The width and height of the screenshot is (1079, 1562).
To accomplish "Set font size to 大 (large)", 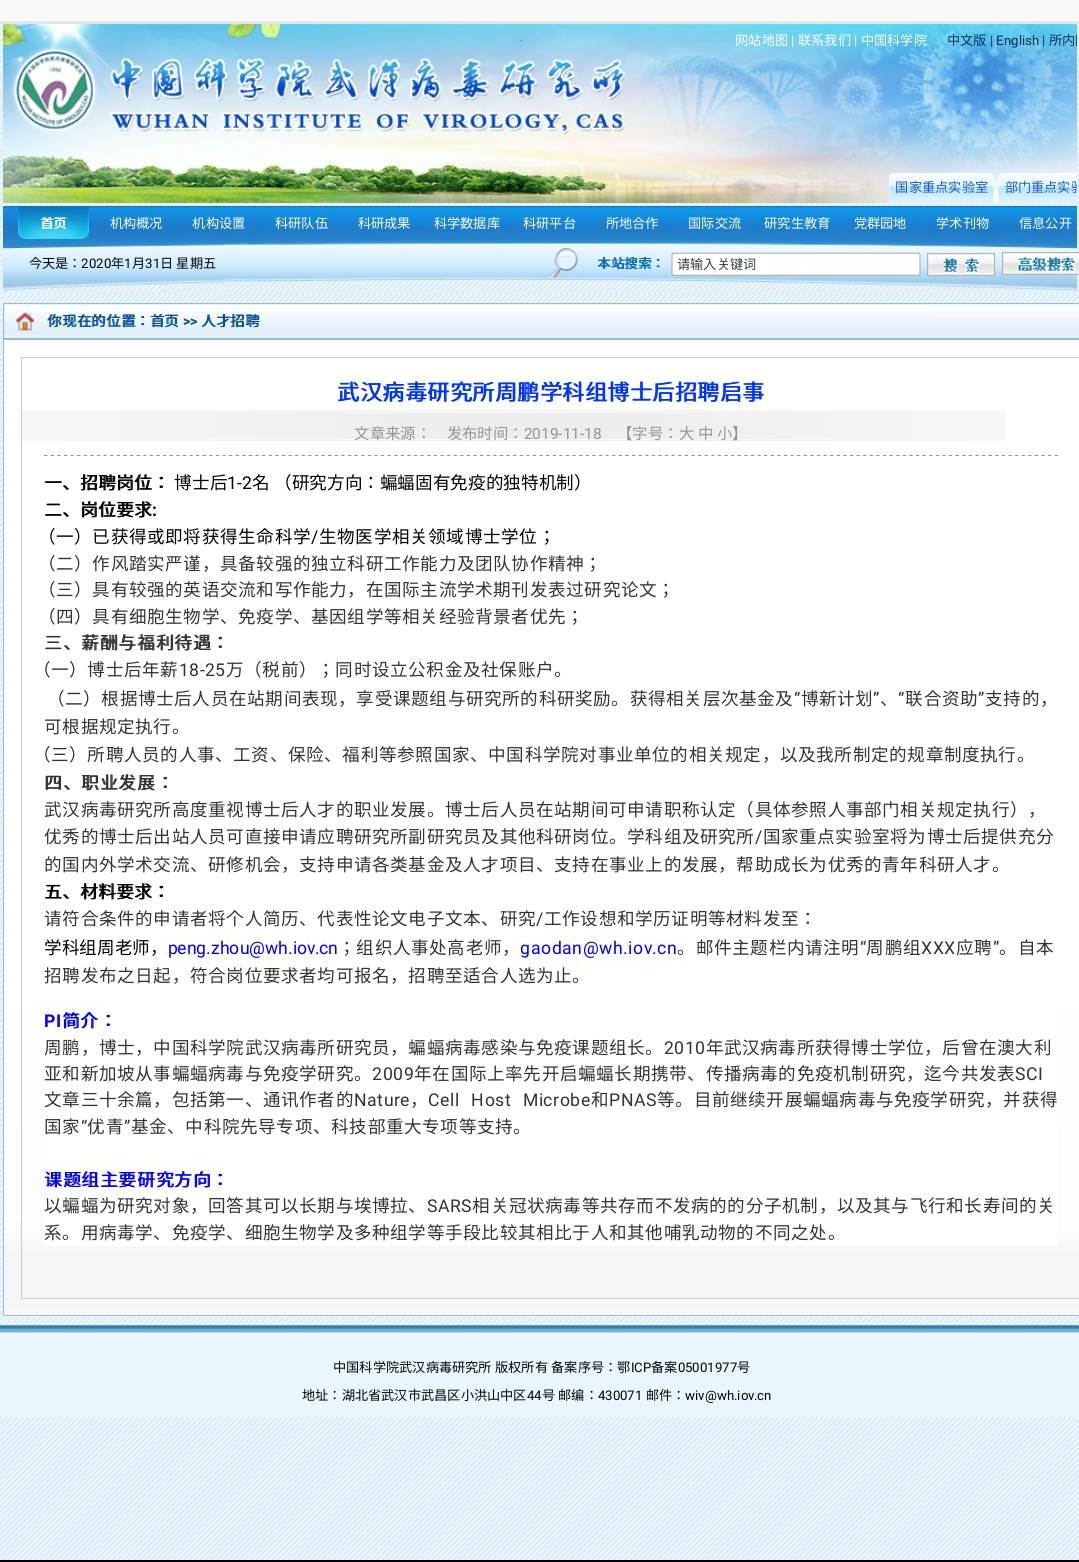I will coord(686,433).
